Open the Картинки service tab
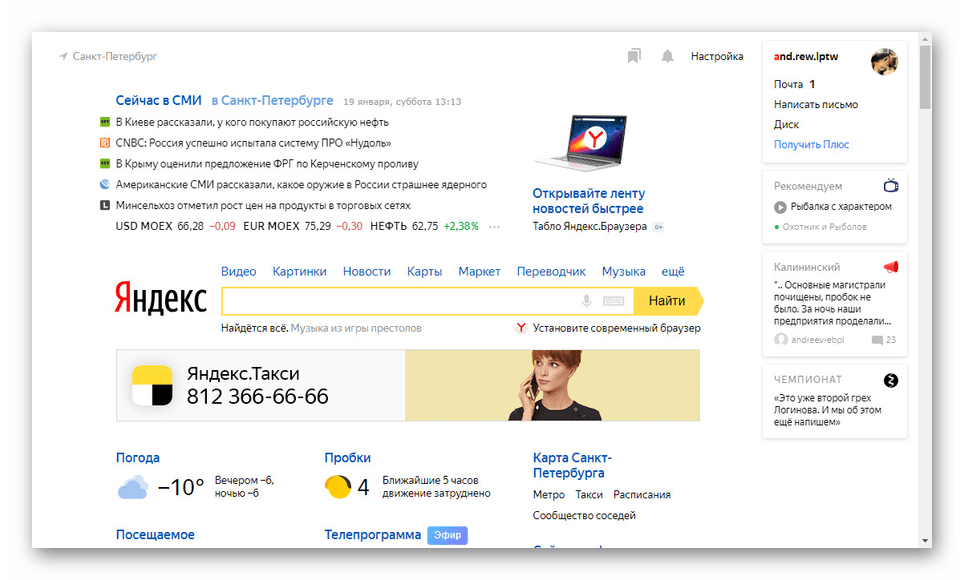This screenshot has width=964, height=580. point(299,271)
